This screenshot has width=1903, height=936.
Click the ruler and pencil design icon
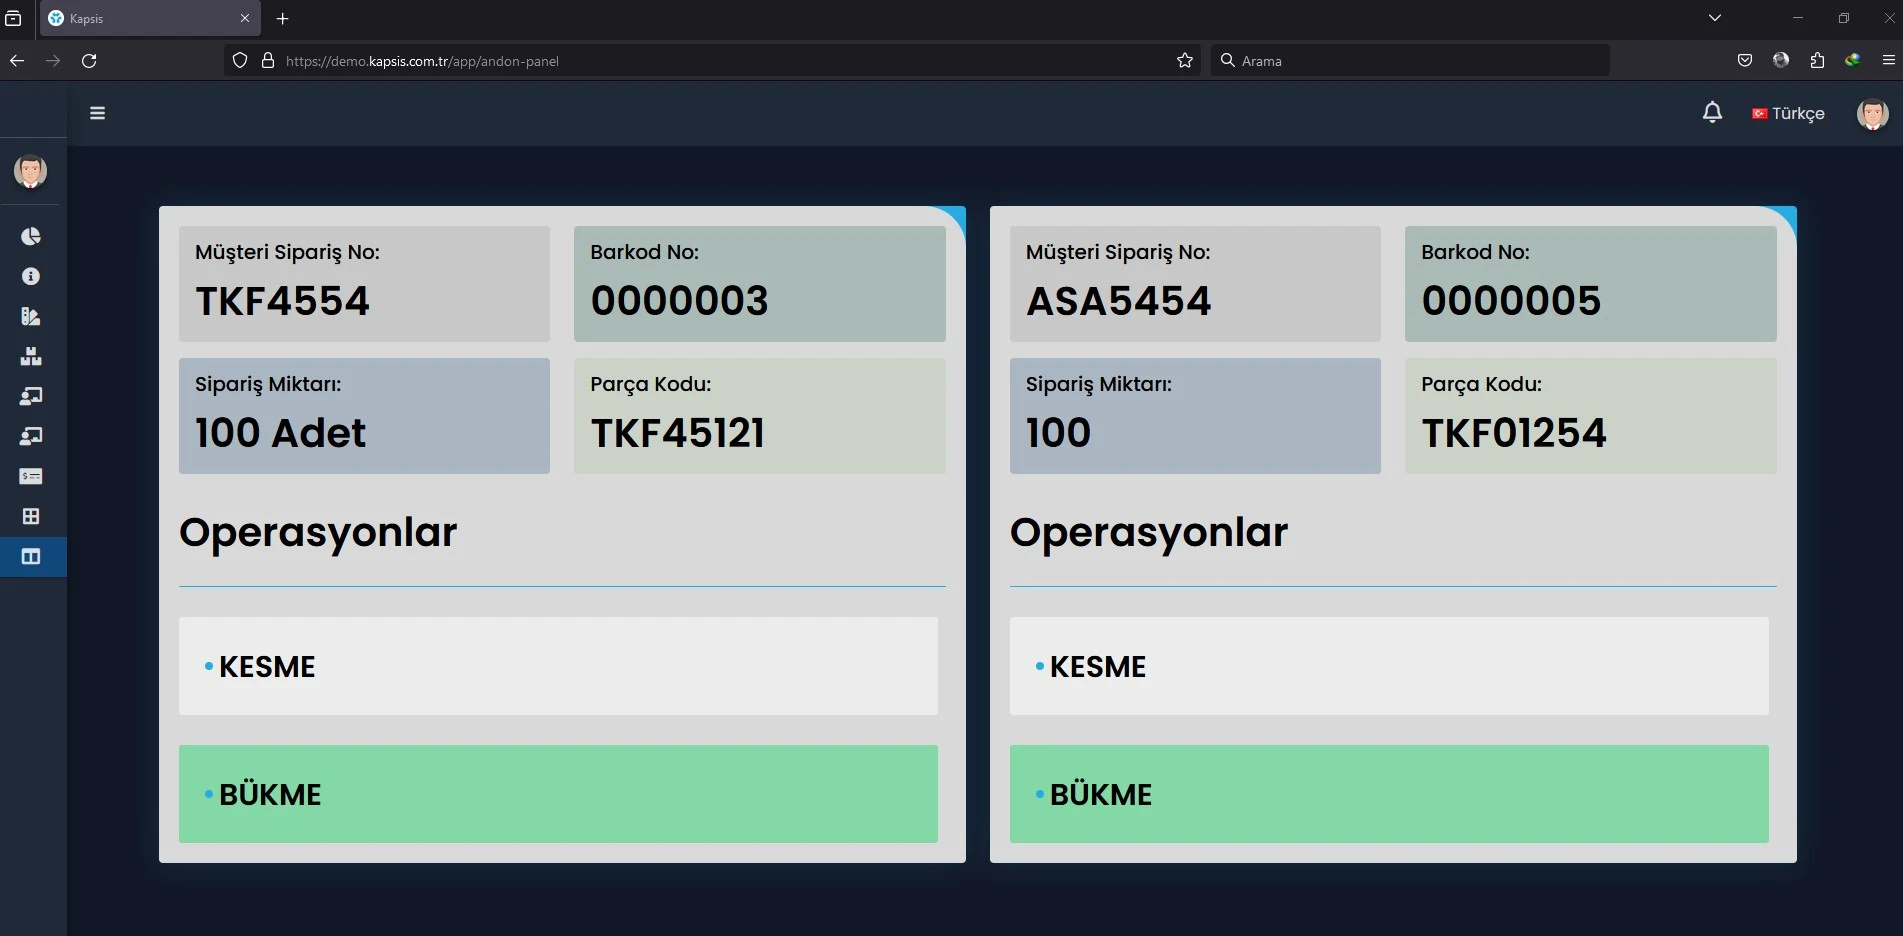[31, 316]
